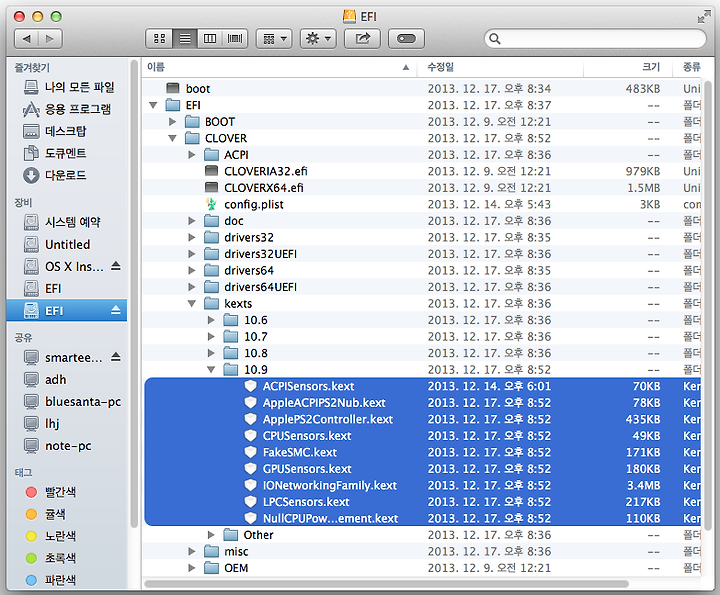Select the 10.6 folder row

[x=422, y=320]
